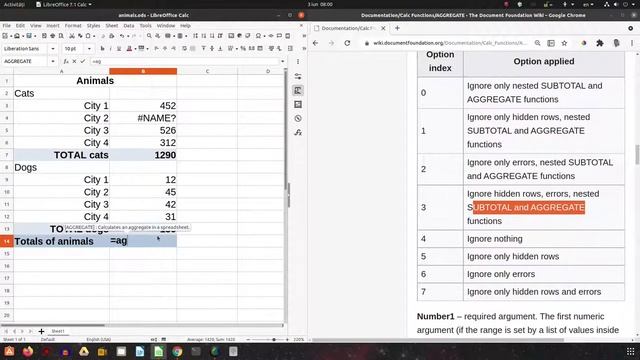Click Align Top icon in Calc
This screenshot has height=360, width=640.
pyautogui.click(x=203, y=49)
